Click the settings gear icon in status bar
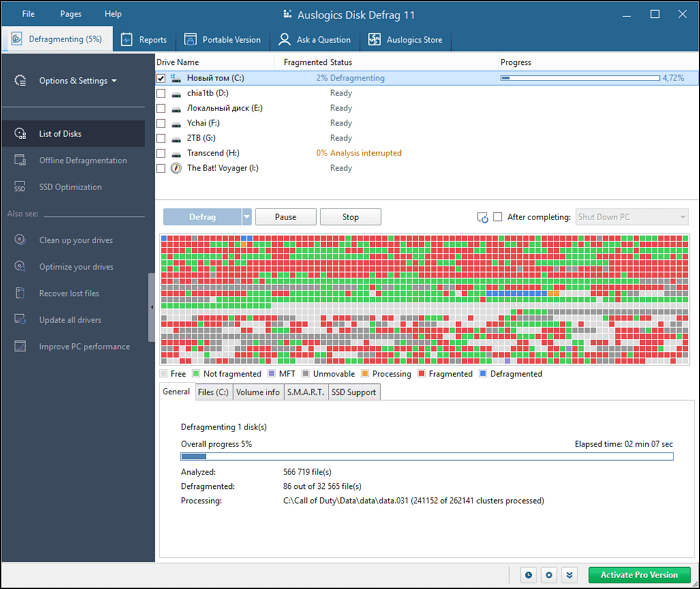Image resolution: width=700 pixels, height=589 pixels. tap(549, 575)
